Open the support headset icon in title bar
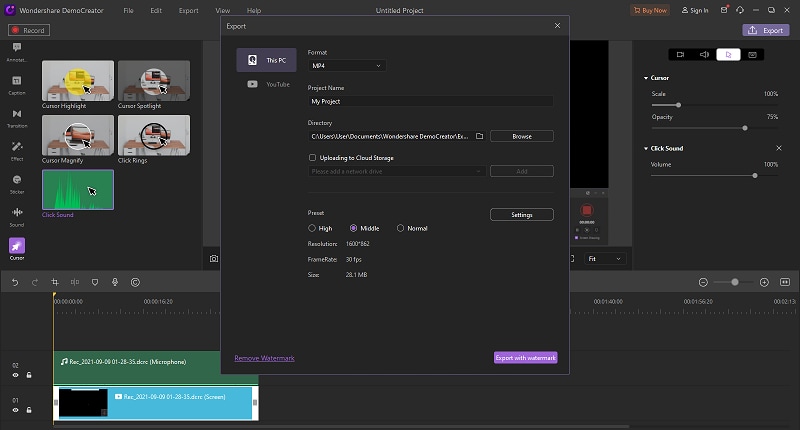This screenshot has height=430, width=800. point(740,10)
